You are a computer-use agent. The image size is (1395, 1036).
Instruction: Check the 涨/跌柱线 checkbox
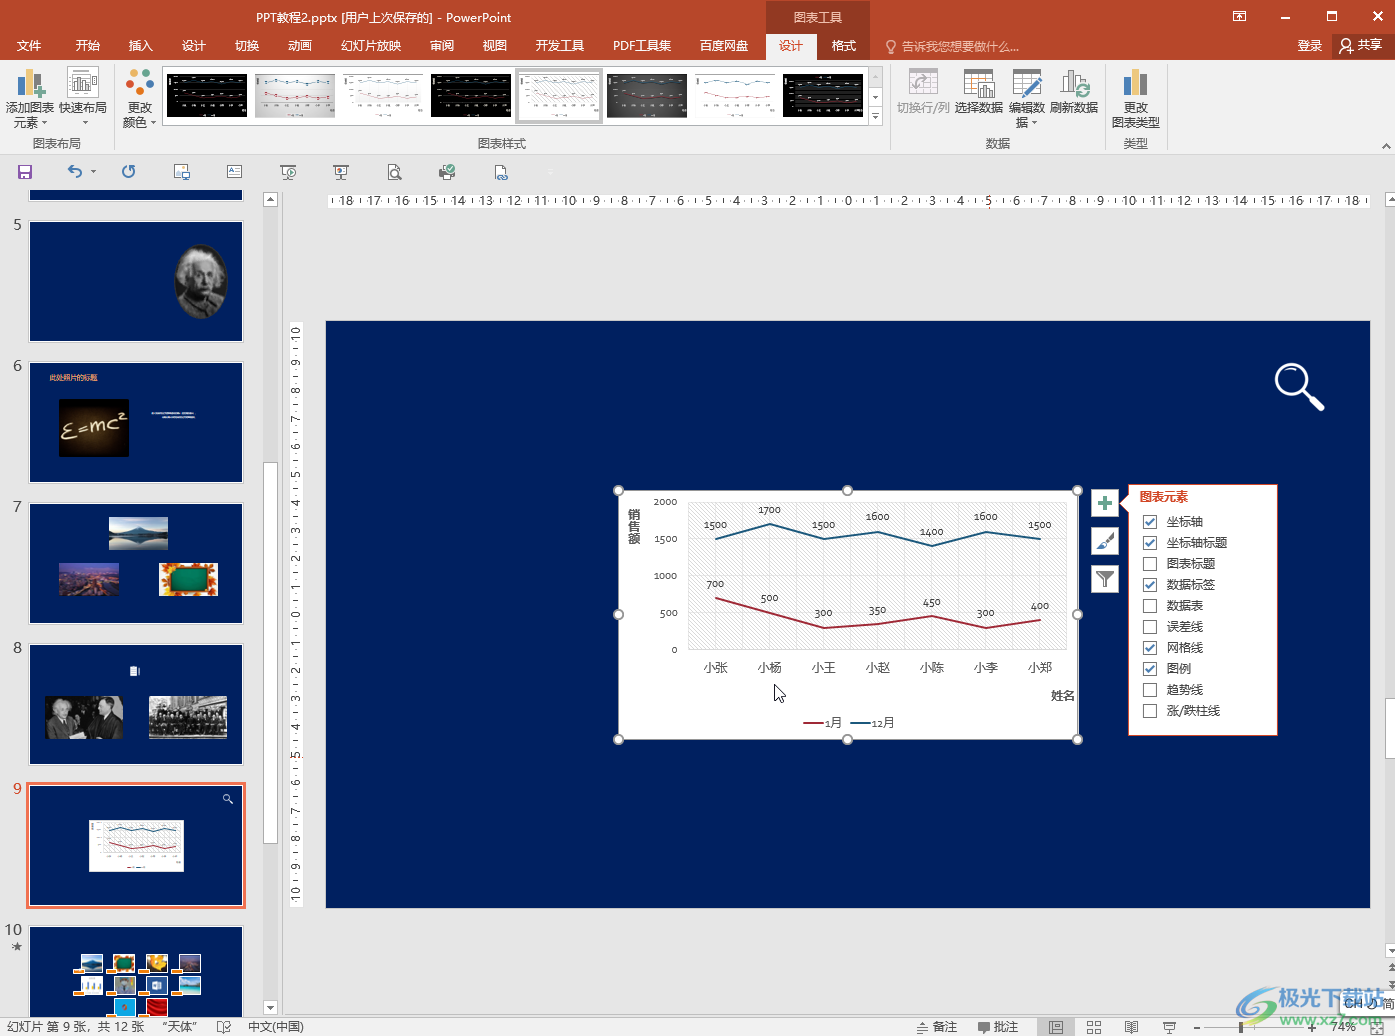point(1150,711)
